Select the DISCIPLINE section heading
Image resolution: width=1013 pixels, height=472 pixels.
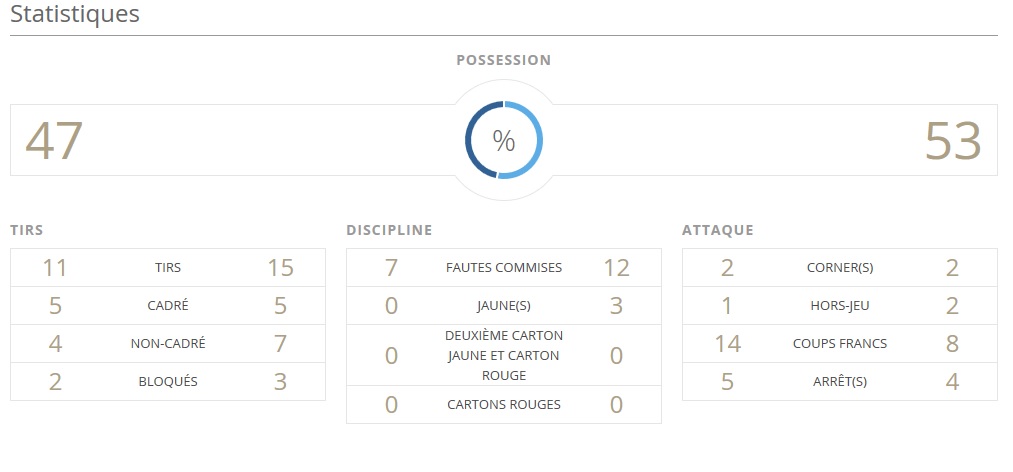pyautogui.click(x=389, y=230)
